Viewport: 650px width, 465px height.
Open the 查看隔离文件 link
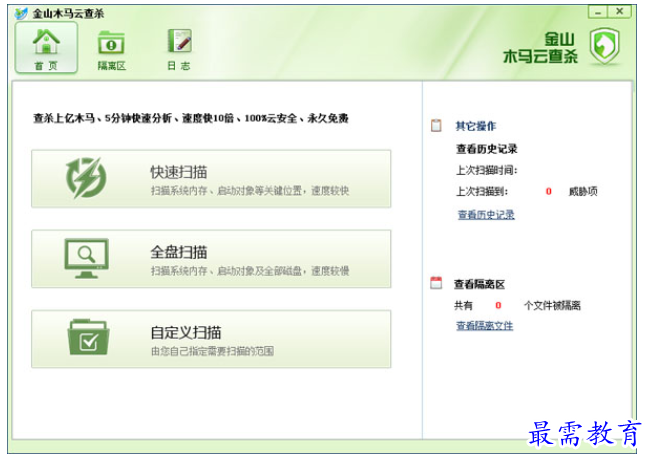[x=485, y=326]
